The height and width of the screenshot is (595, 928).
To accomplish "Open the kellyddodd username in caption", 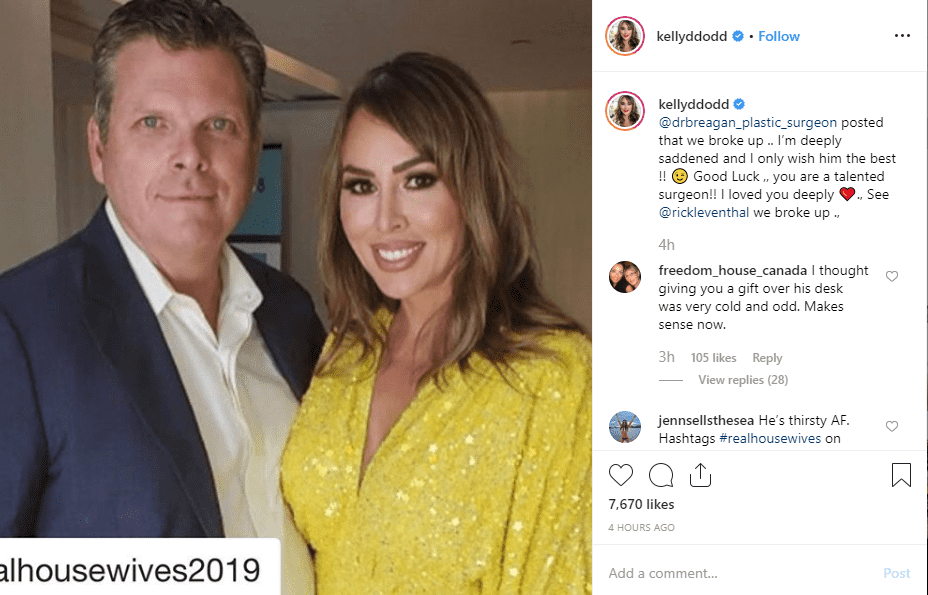I will click(x=694, y=104).
